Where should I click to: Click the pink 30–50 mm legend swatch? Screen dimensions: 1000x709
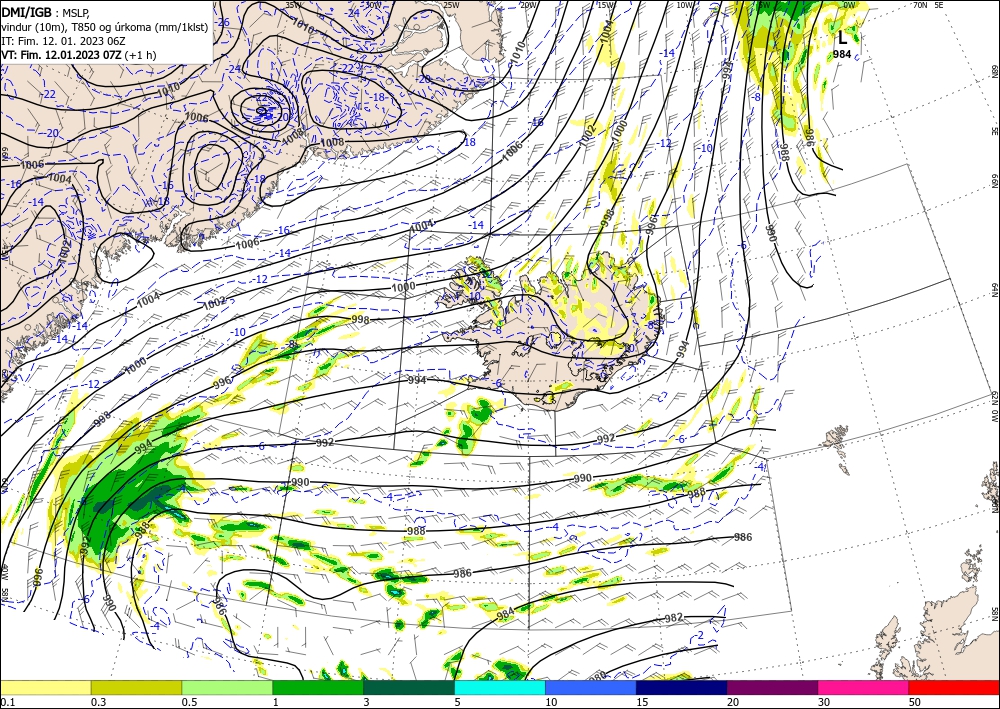(x=864, y=687)
